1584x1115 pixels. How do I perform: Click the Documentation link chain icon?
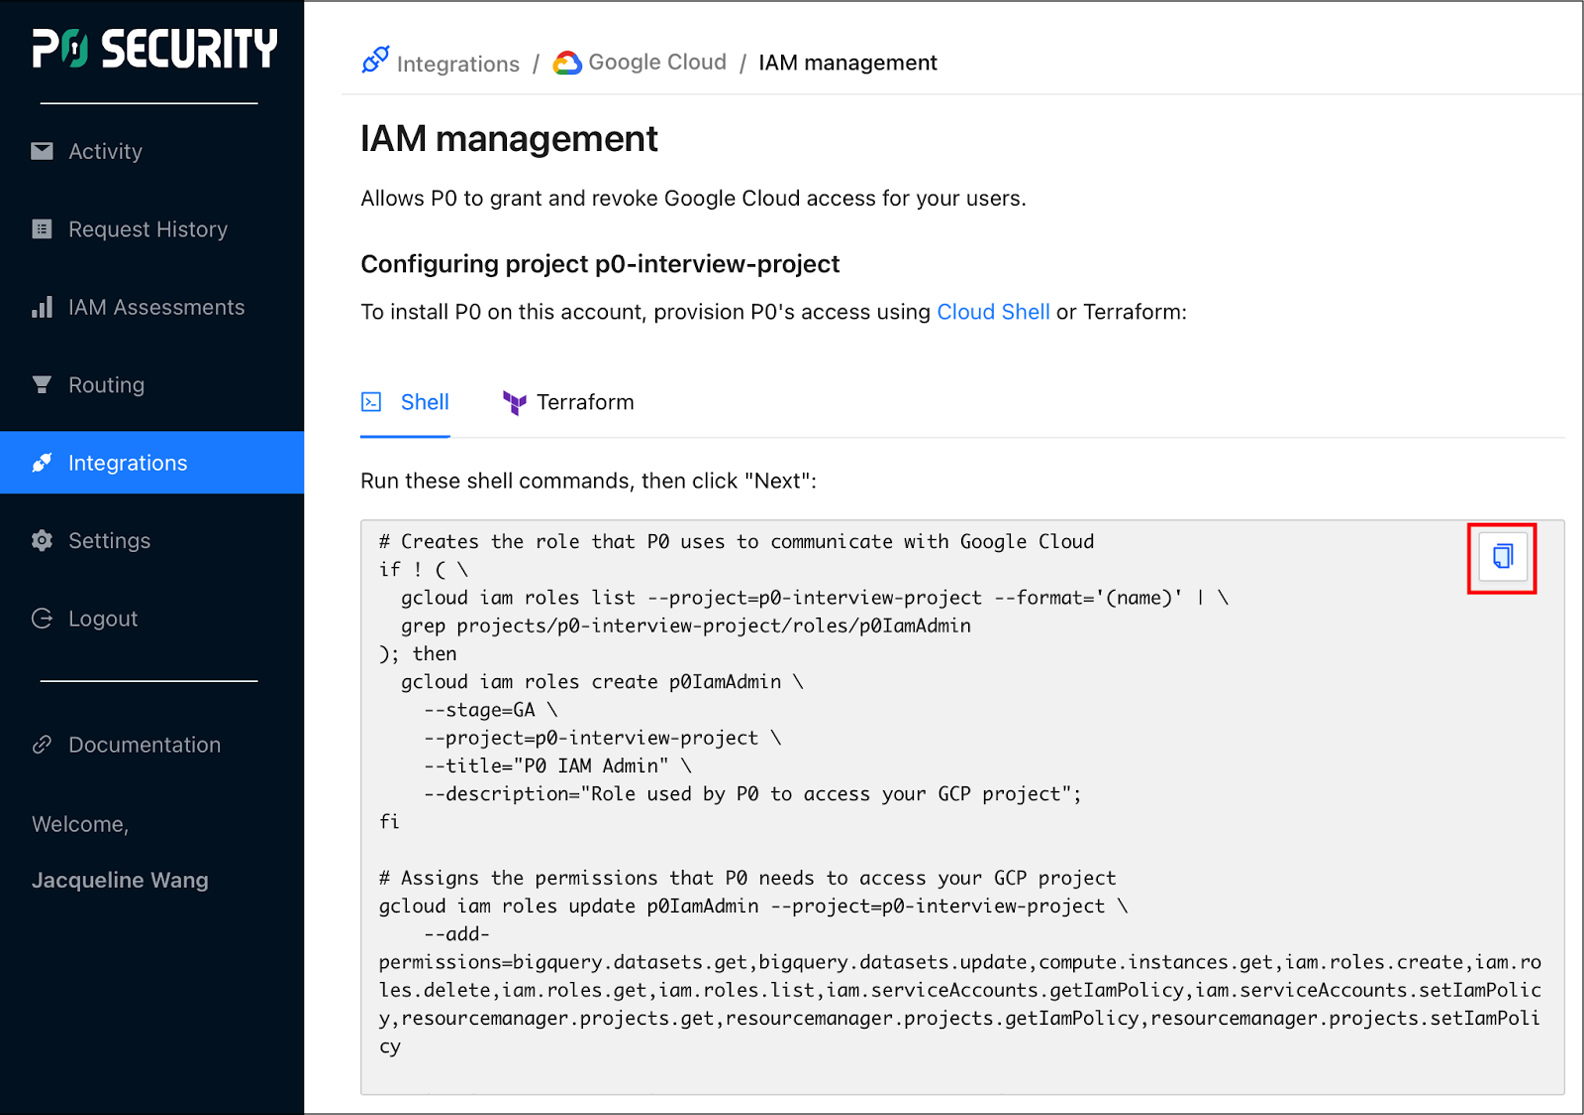42,745
